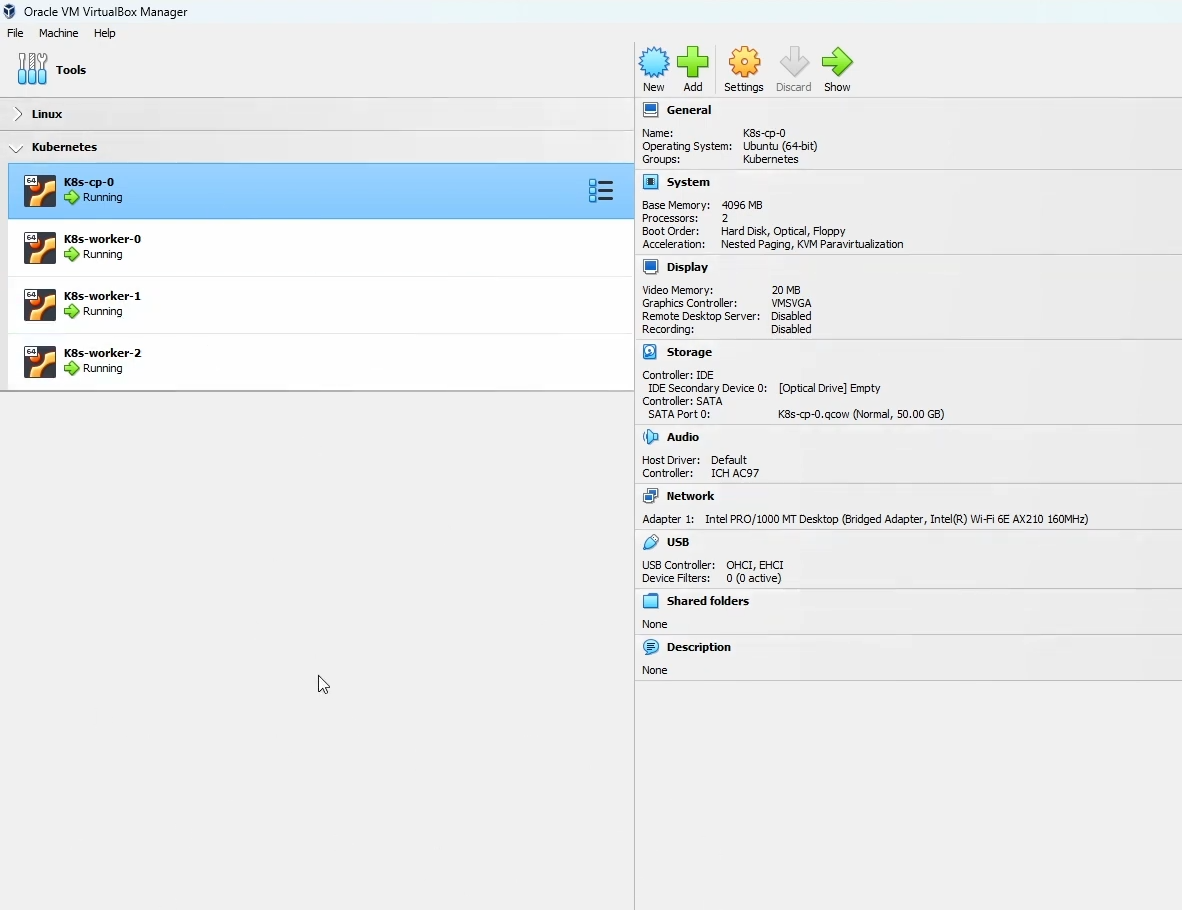Click the K8s-cp-0 OS icon

(x=40, y=191)
